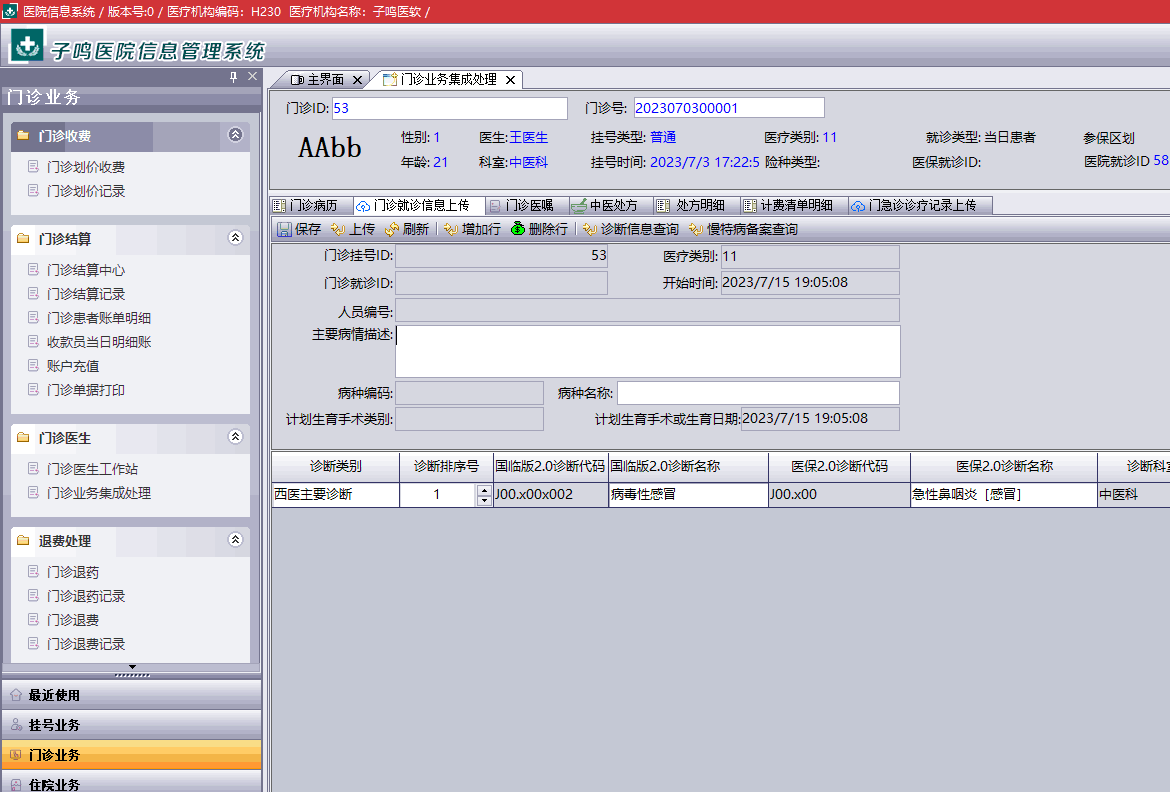Click the Refresh (刷新) toolbar icon

[x=407, y=229]
